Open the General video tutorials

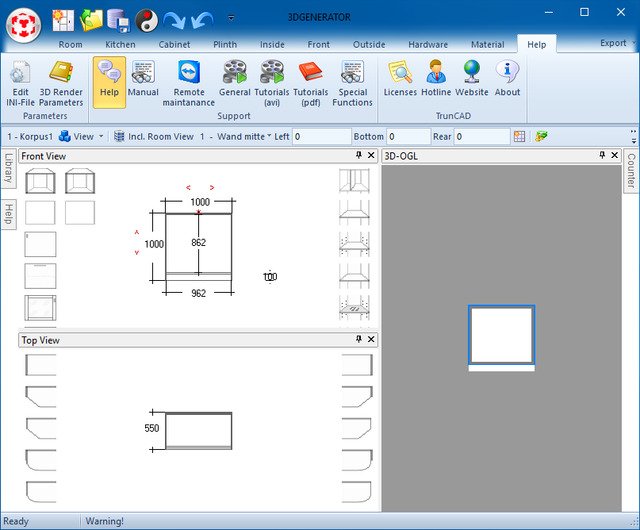tap(235, 81)
